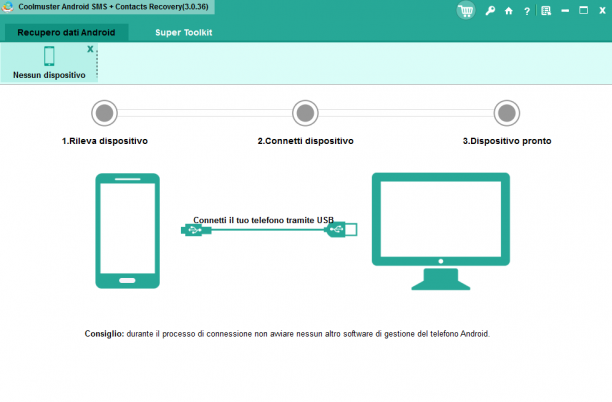Image resolution: width=612 pixels, height=402 pixels.
Task: Click the '3.Dispositivo pronto' label
Action: (x=507, y=141)
